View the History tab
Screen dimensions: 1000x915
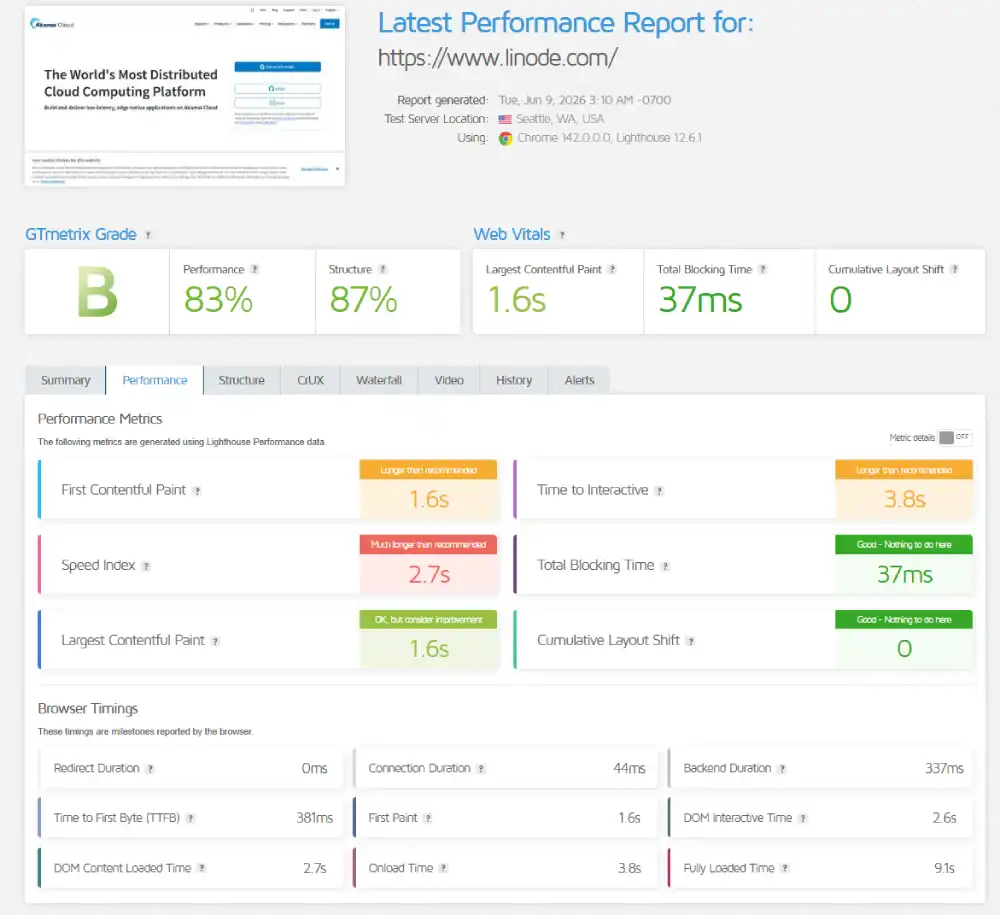(514, 381)
